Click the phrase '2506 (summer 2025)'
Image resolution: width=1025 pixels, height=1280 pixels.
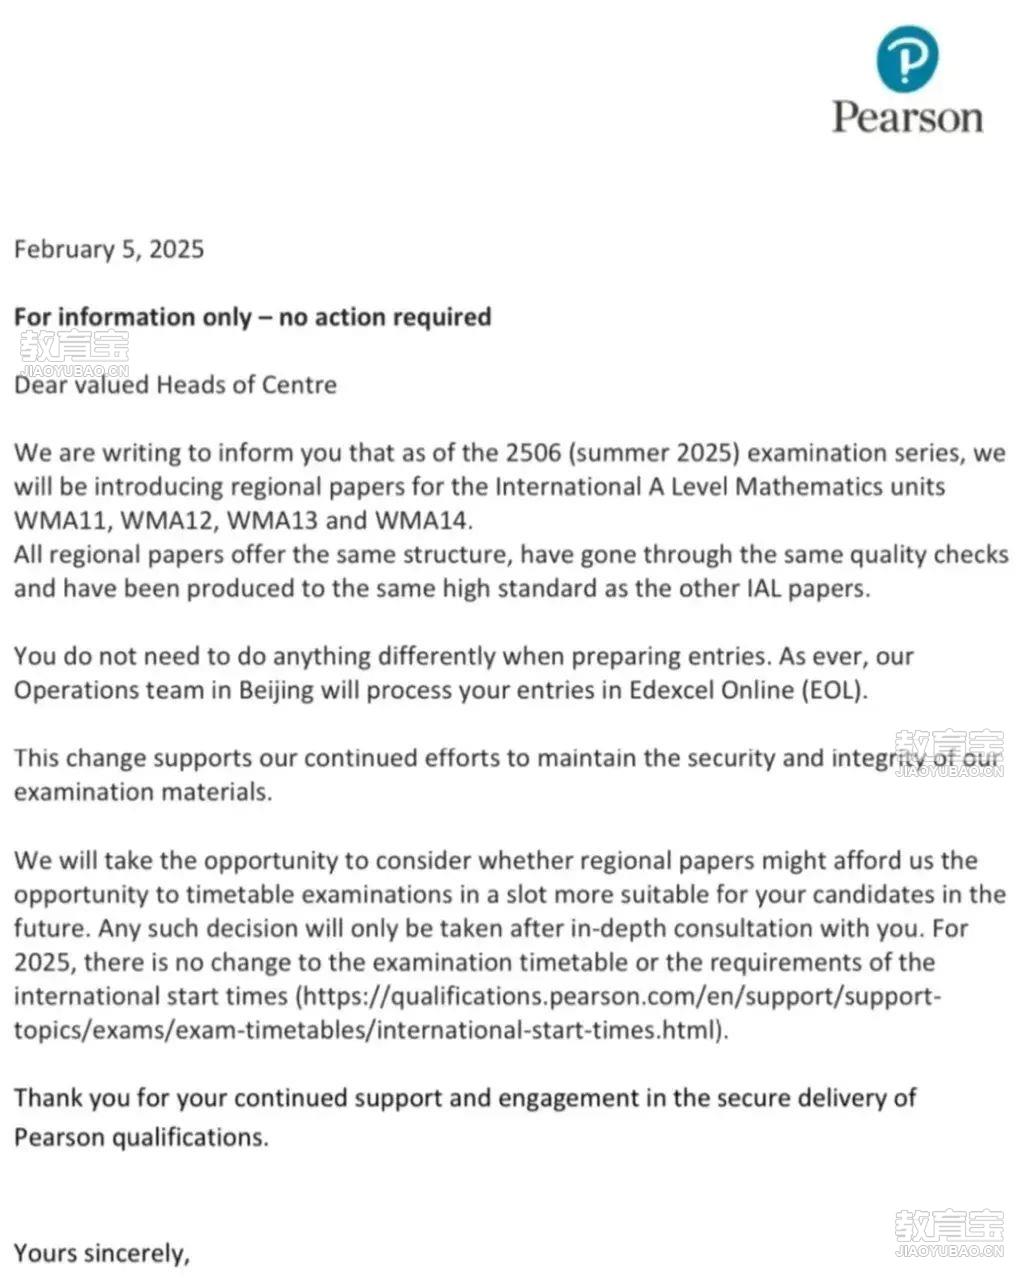pyautogui.click(x=622, y=453)
